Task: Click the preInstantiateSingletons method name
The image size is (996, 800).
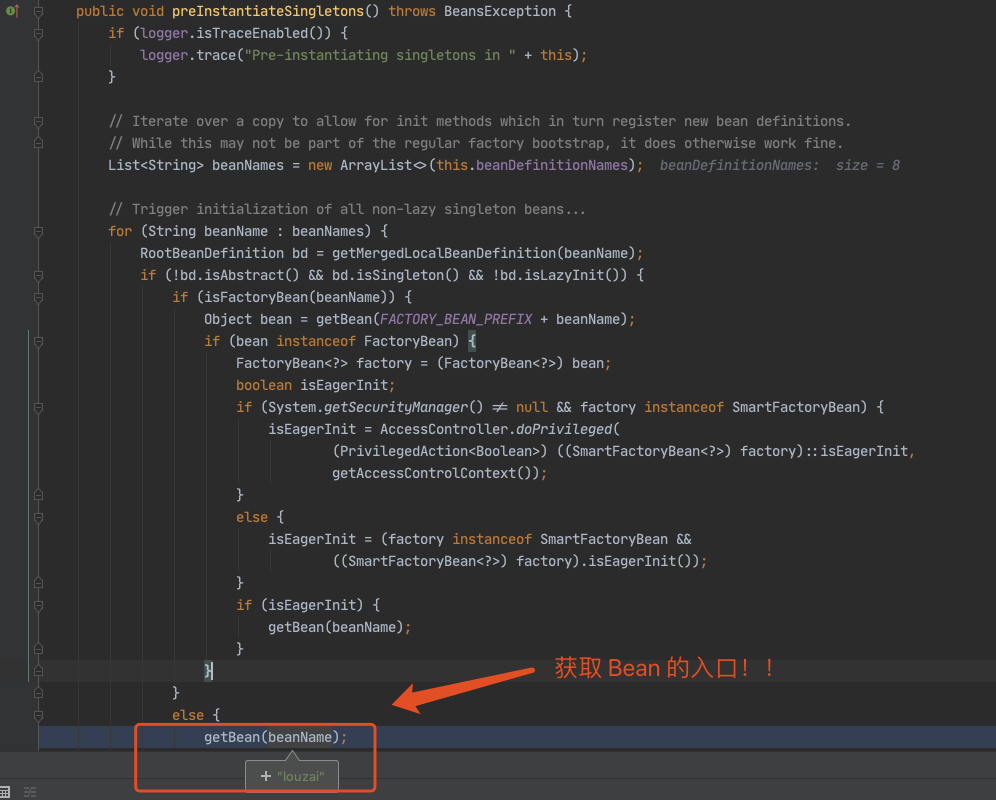Action: tap(267, 11)
